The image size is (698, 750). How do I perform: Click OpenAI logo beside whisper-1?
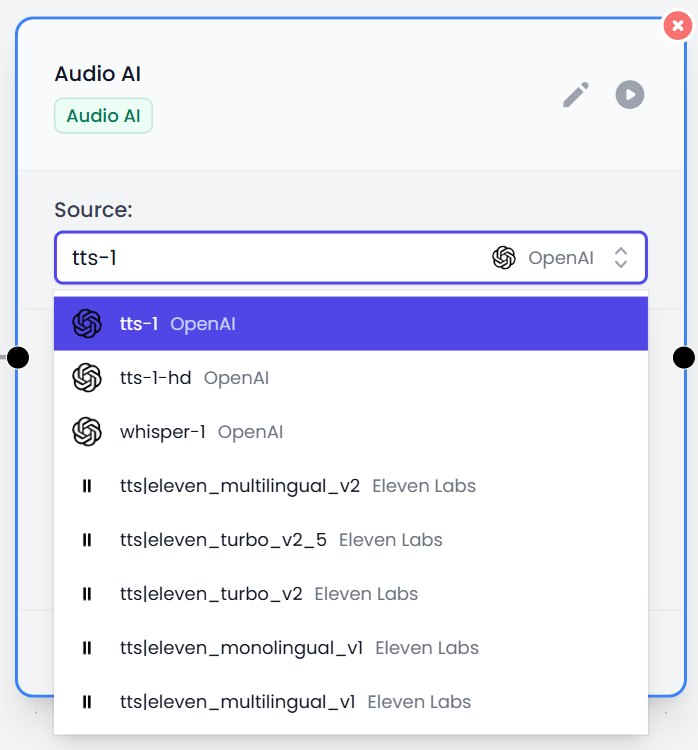87,432
